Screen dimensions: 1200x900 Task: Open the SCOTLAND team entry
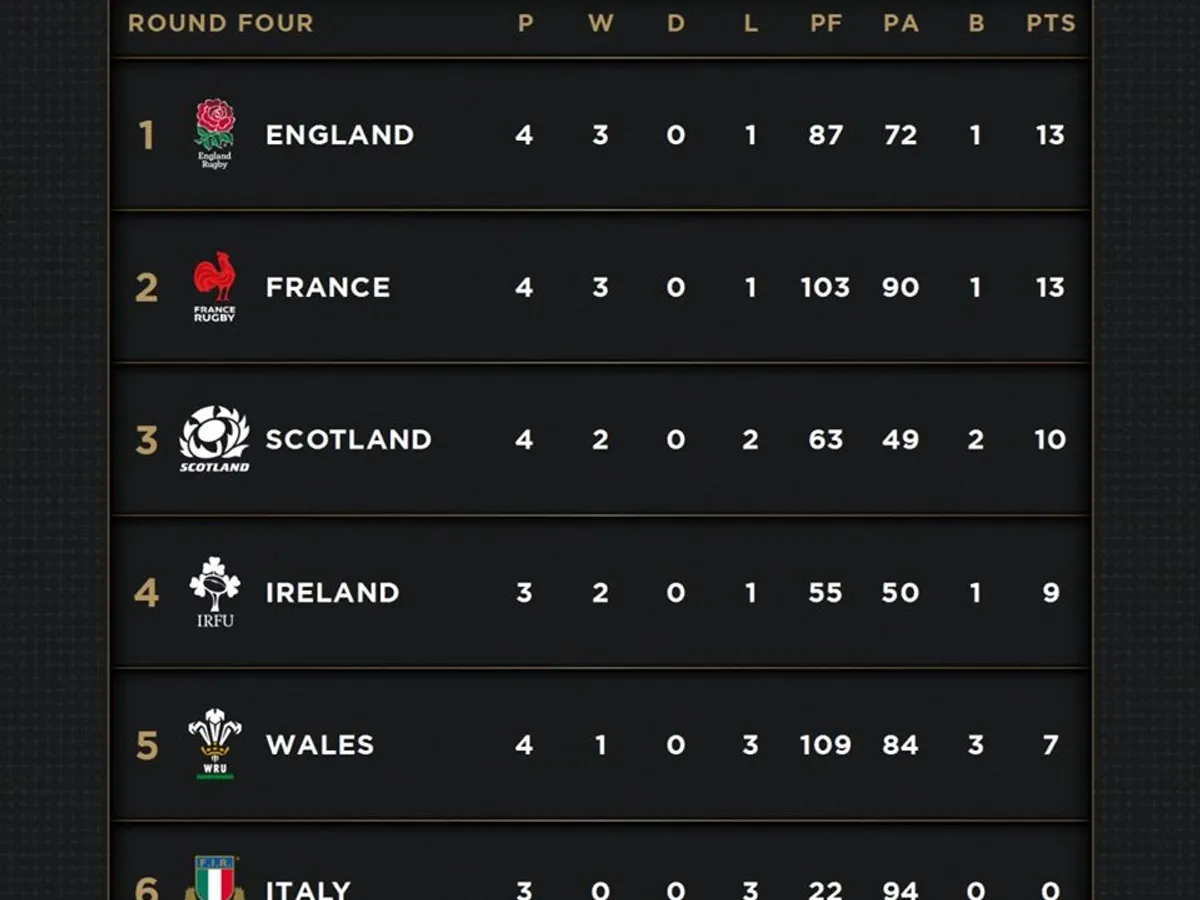point(348,440)
